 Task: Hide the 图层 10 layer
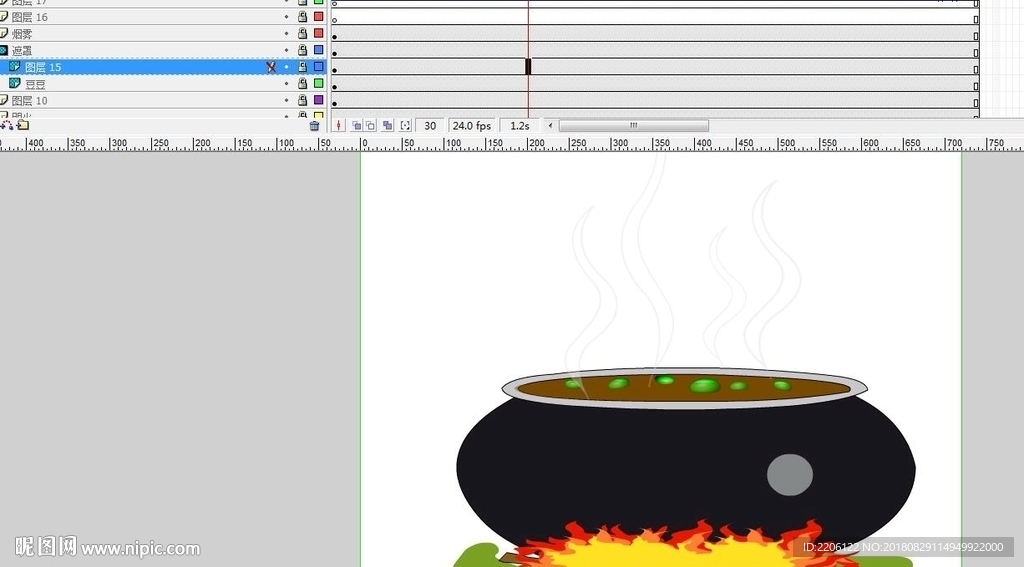pos(286,100)
